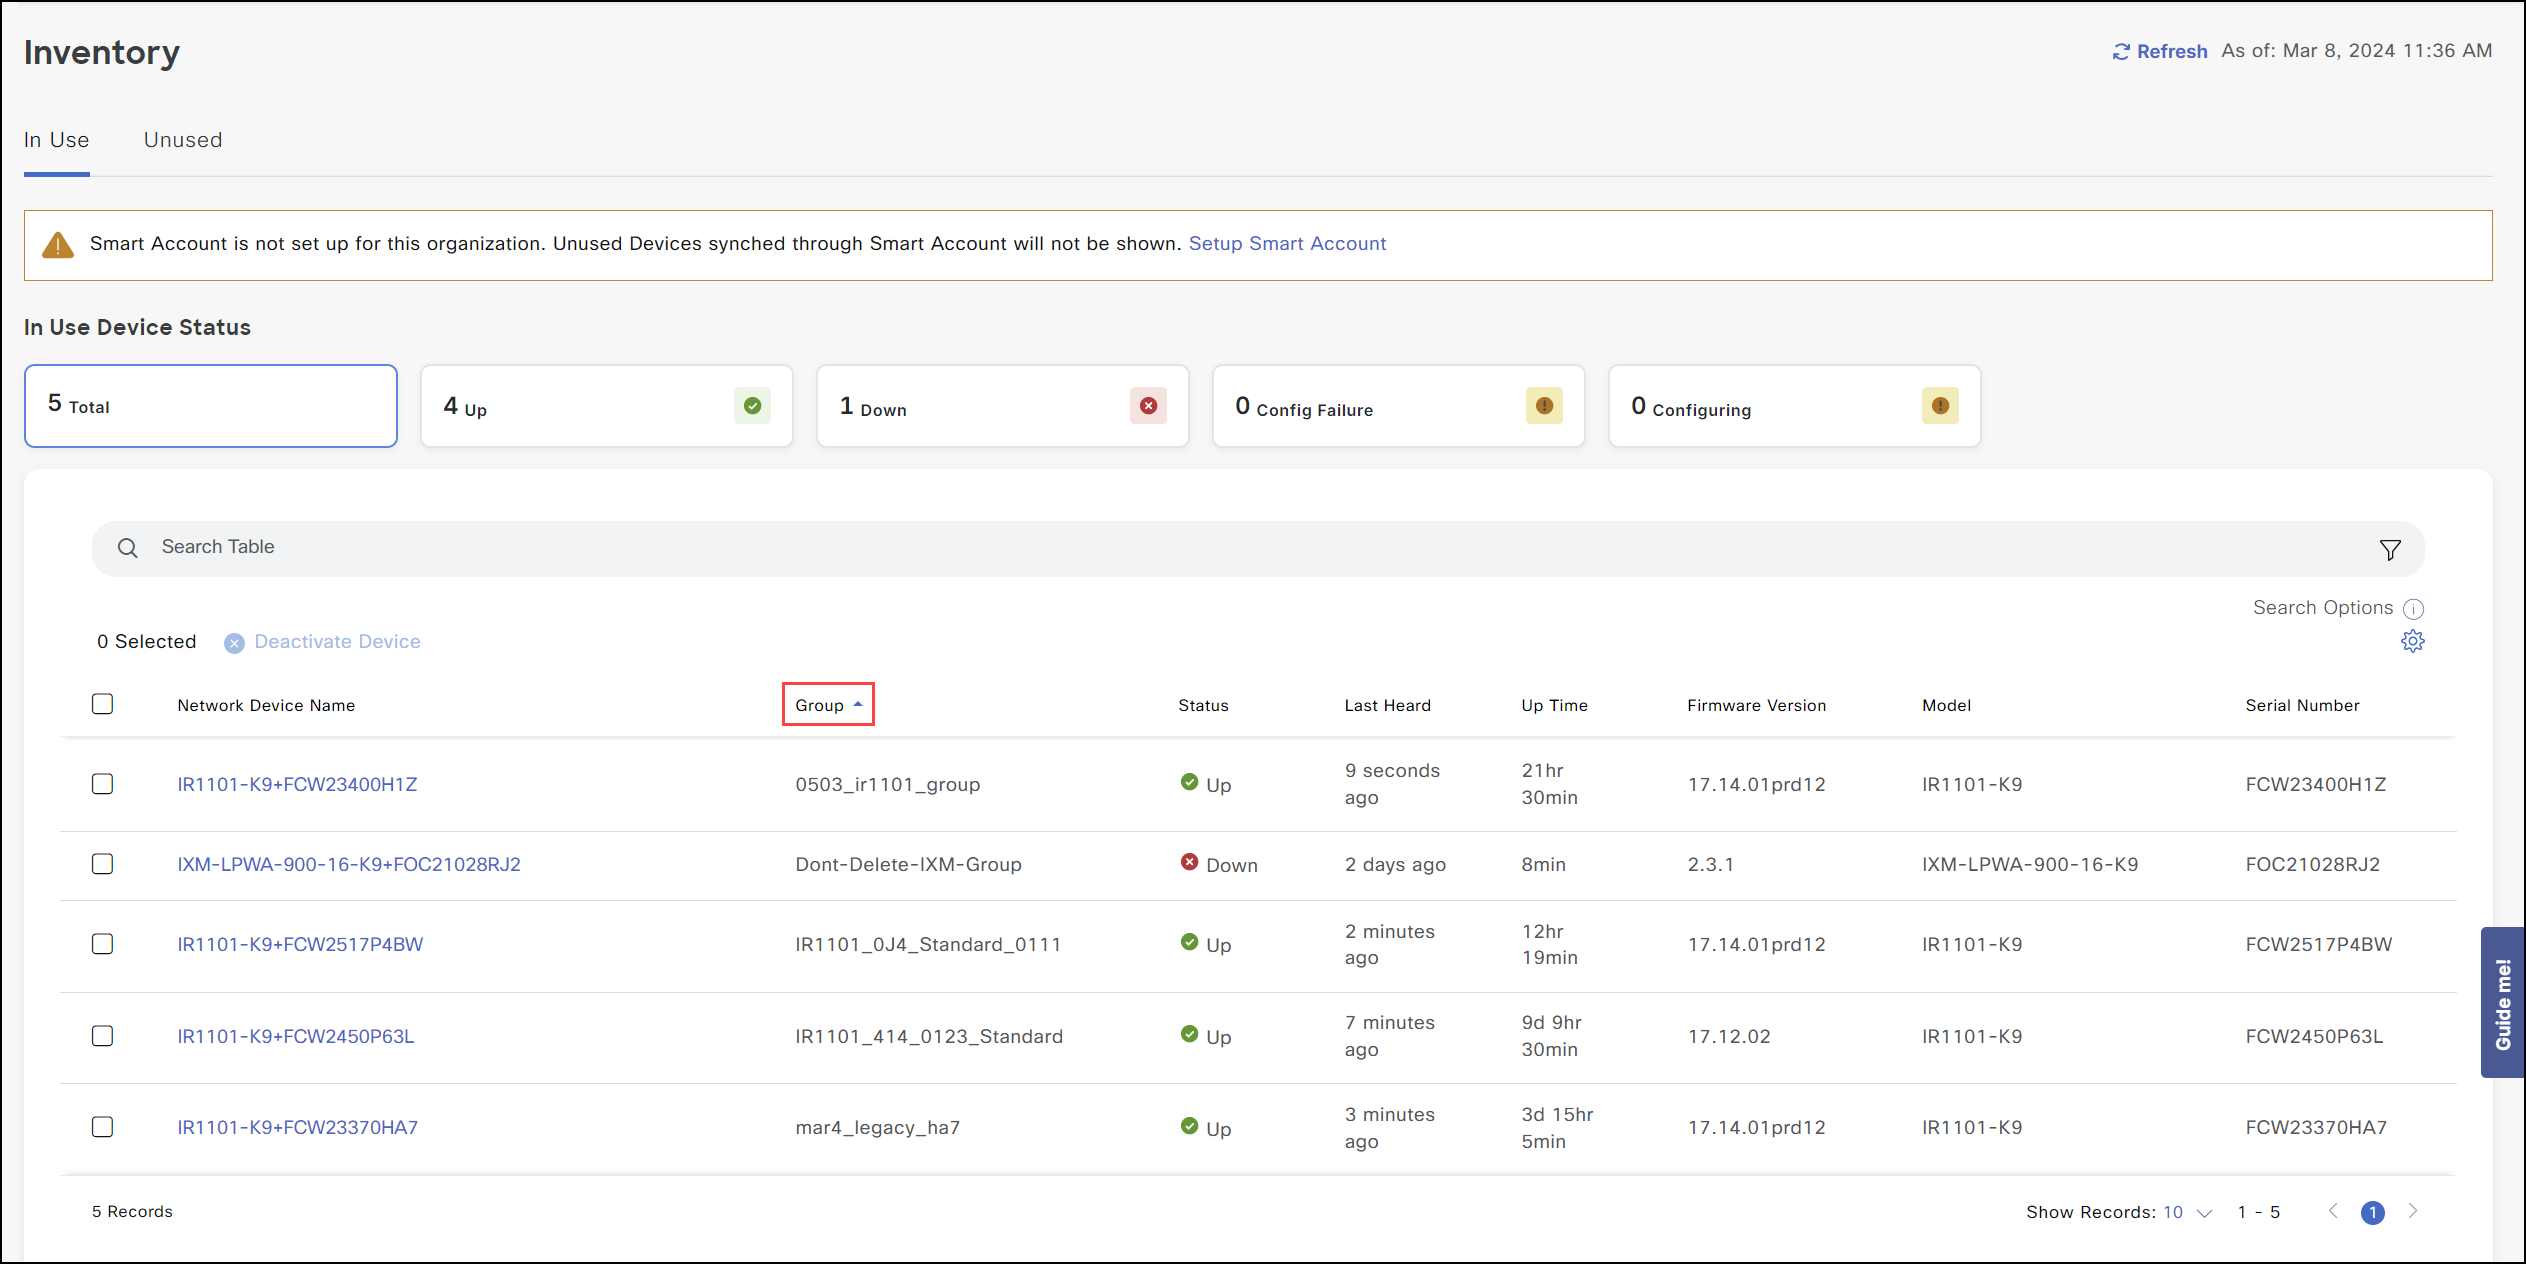This screenshot has height=1264, width=2526.
Task: Click the Guide me! side button
Action: pyautogui.click(x=2503, y=1002)
